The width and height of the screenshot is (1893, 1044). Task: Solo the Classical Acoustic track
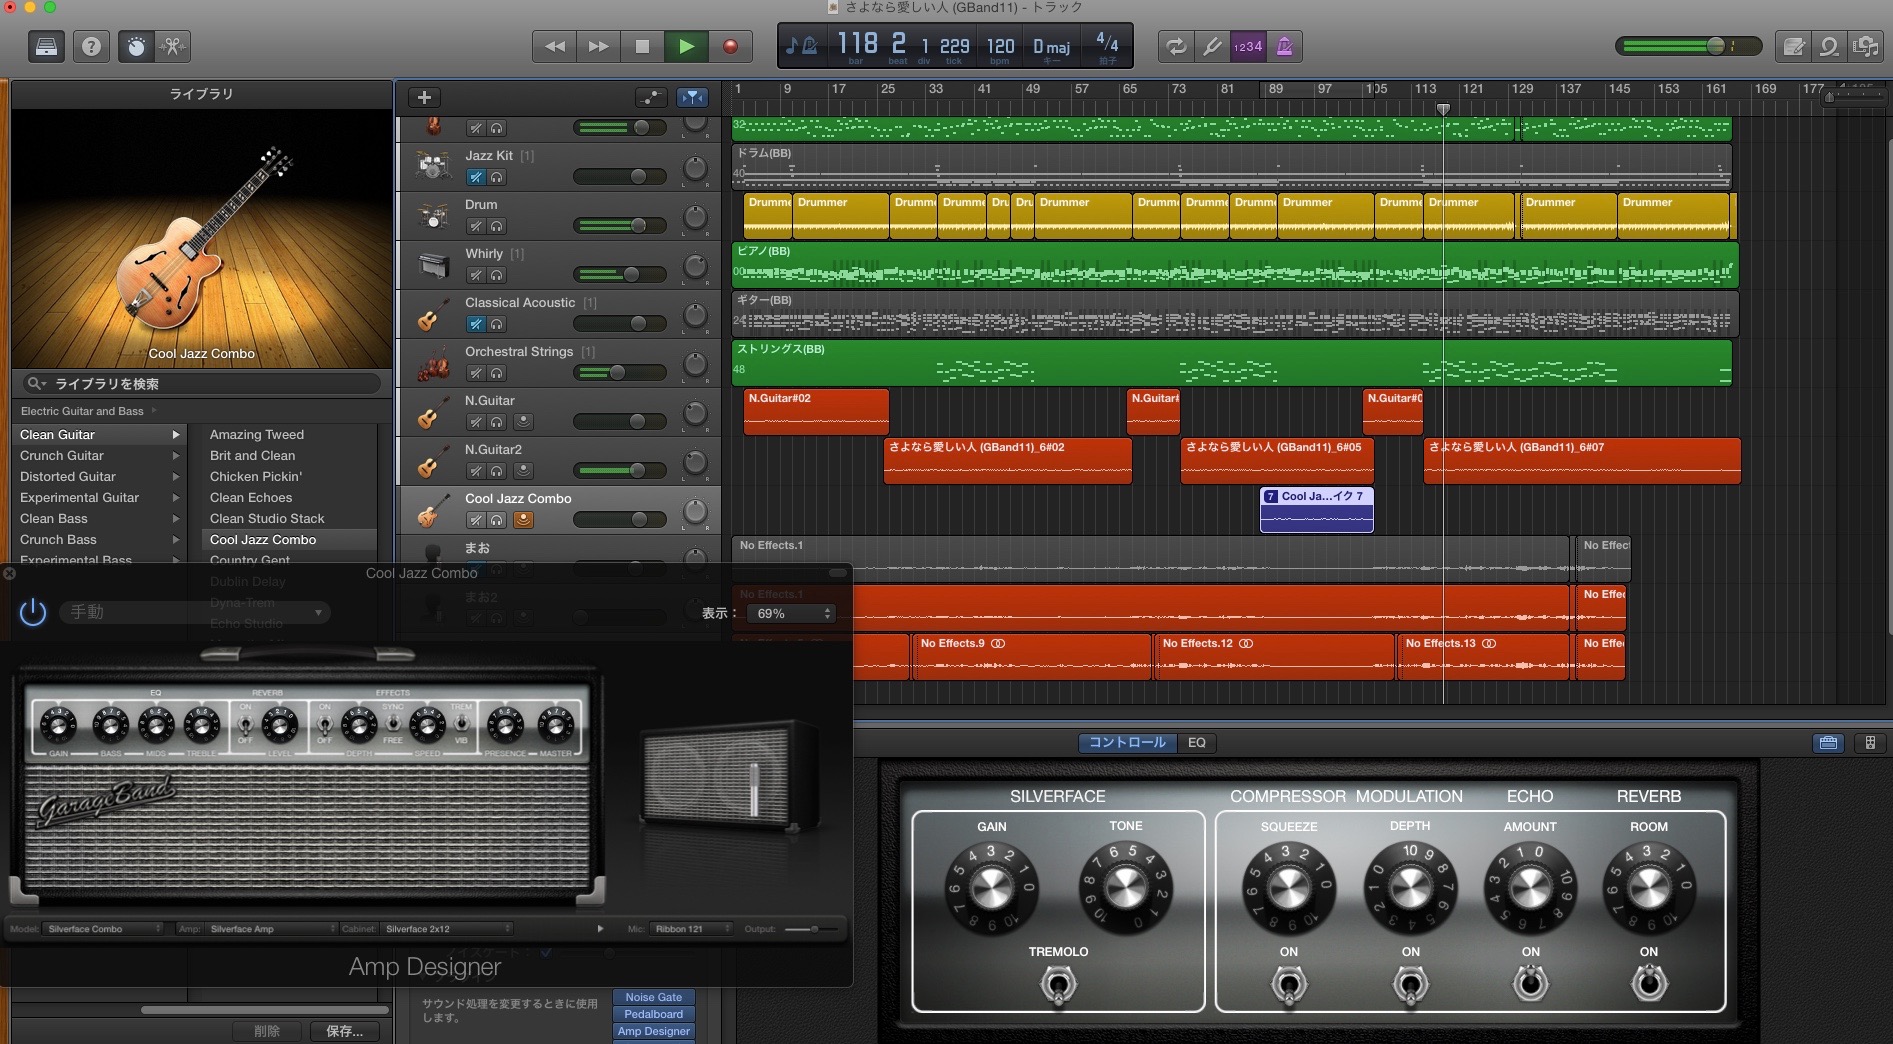click(x=497, y=324)
